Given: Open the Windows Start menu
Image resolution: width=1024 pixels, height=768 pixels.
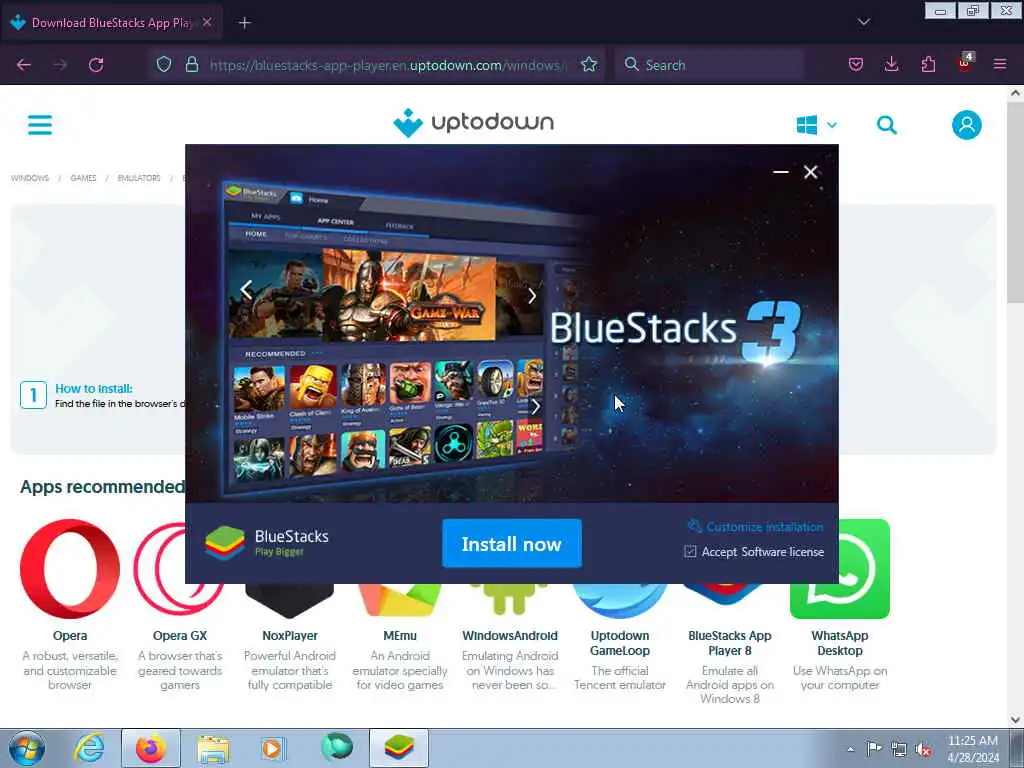Looking at the screenshot, I should click(x=27, y=748).
